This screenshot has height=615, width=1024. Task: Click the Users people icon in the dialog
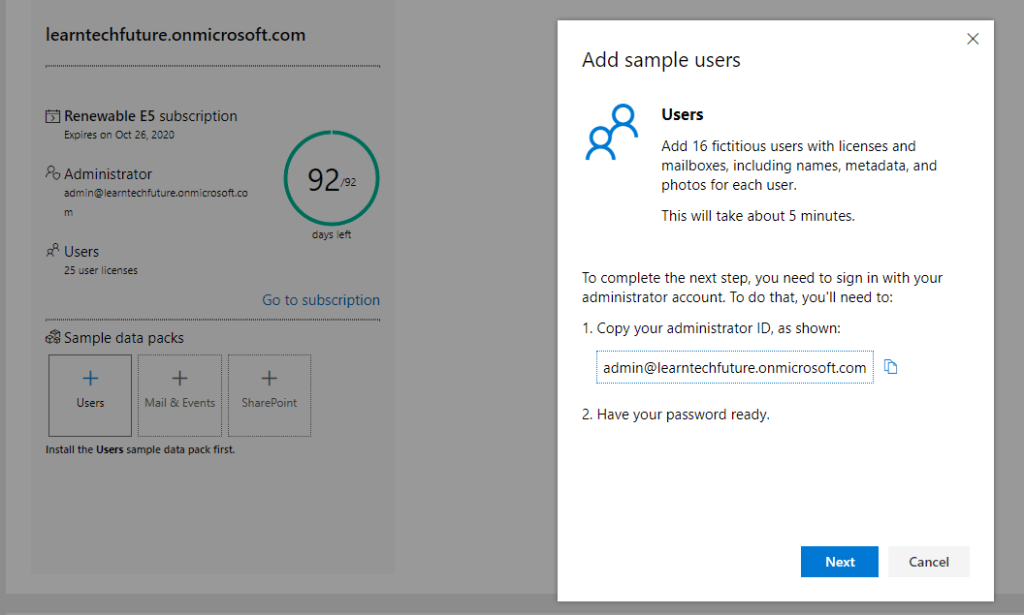point(610,130)
